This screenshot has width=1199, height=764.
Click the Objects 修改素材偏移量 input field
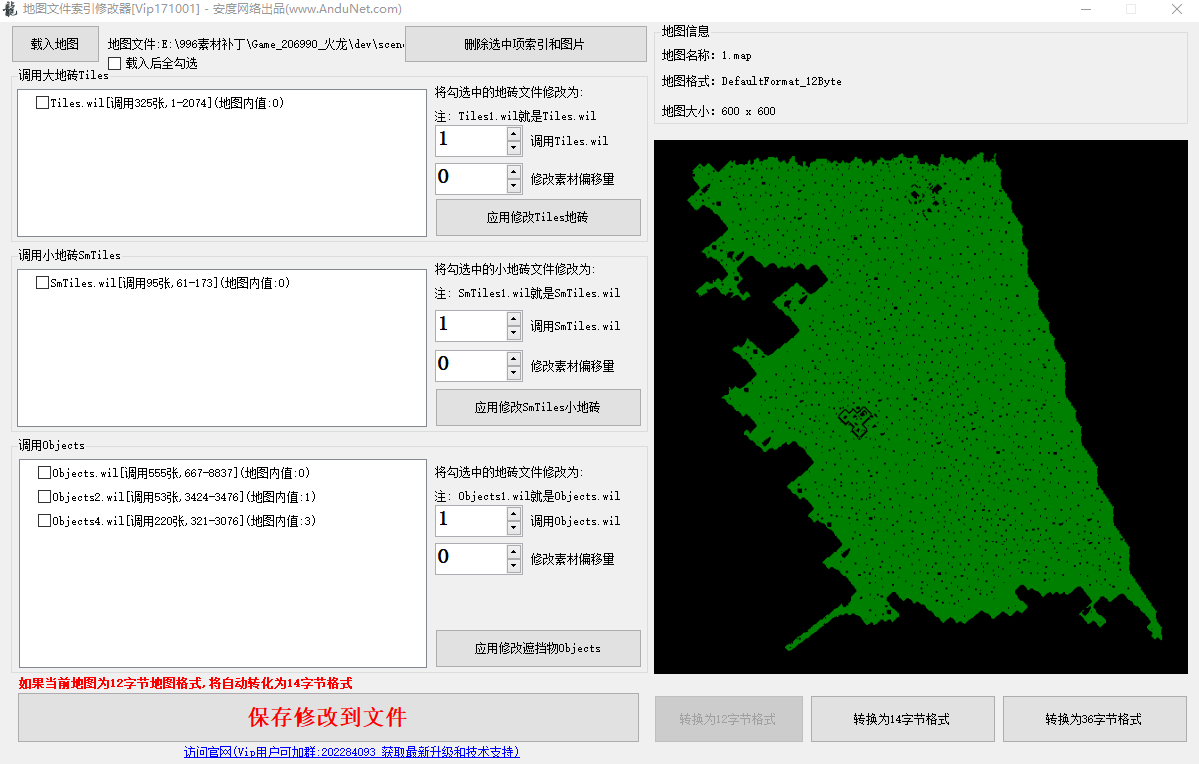470,558
